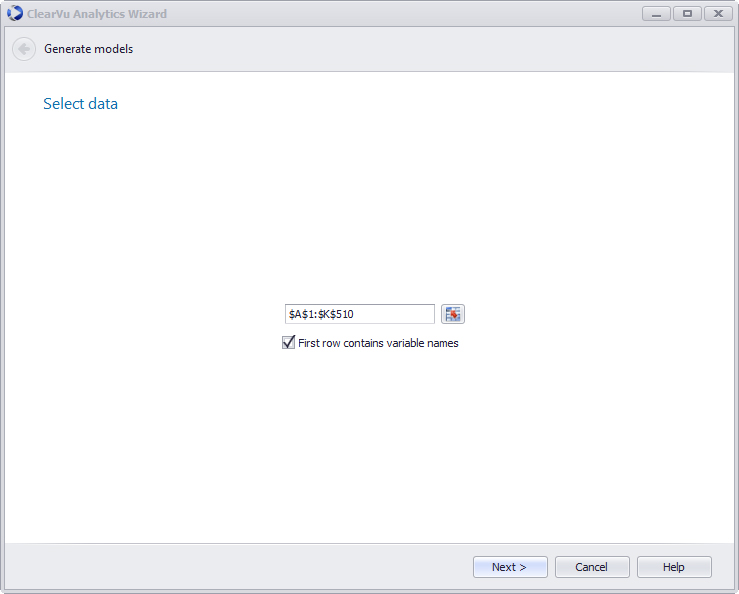Click the back arrow icon

pyautogui.click(x=24, y=49)
